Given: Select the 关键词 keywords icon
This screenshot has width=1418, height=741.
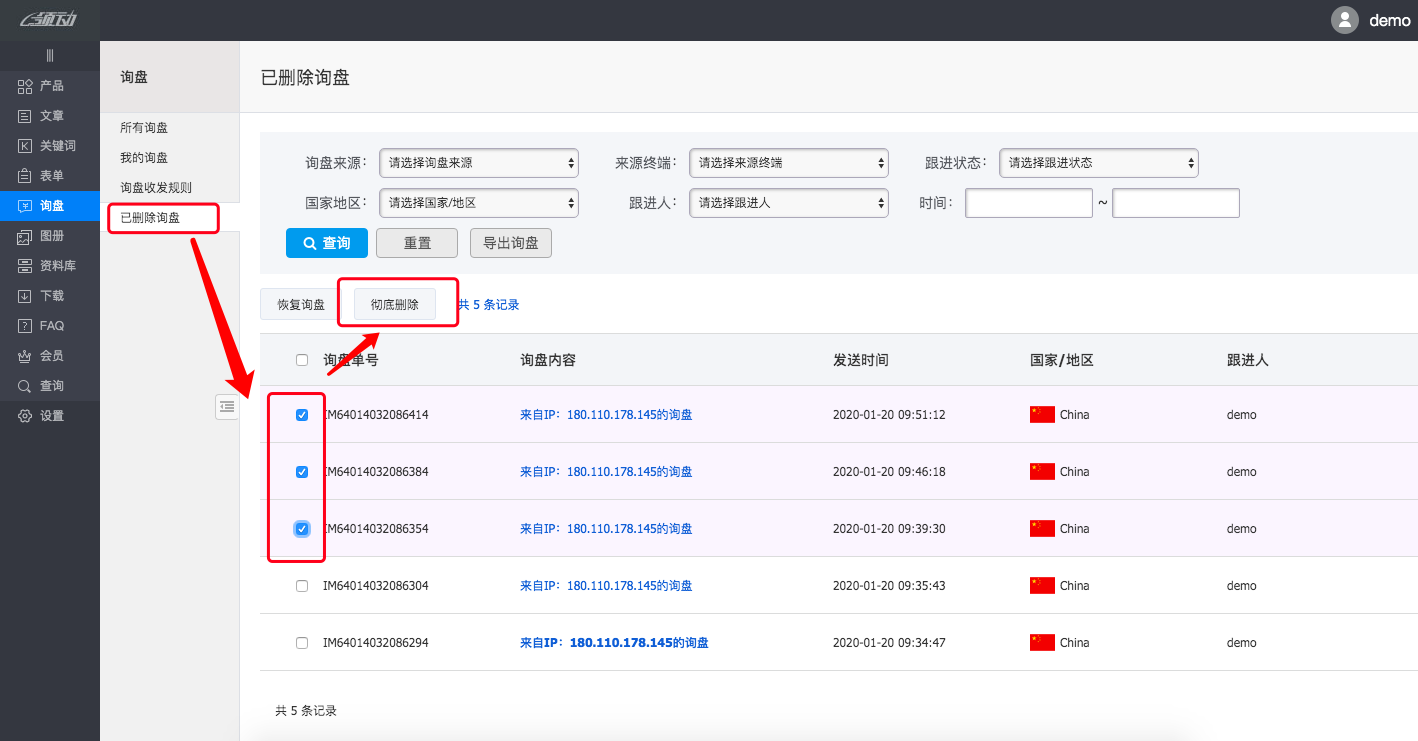Looking at the screenshot, I should [x=25, y=146].
